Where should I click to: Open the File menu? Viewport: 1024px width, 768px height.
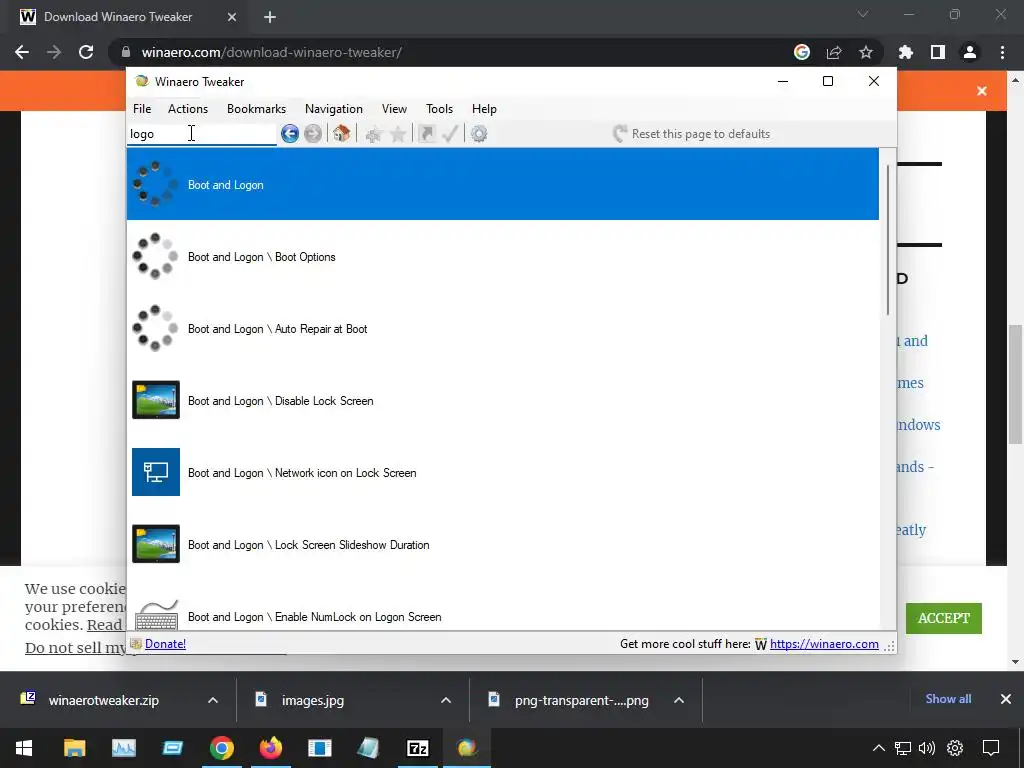142,109
